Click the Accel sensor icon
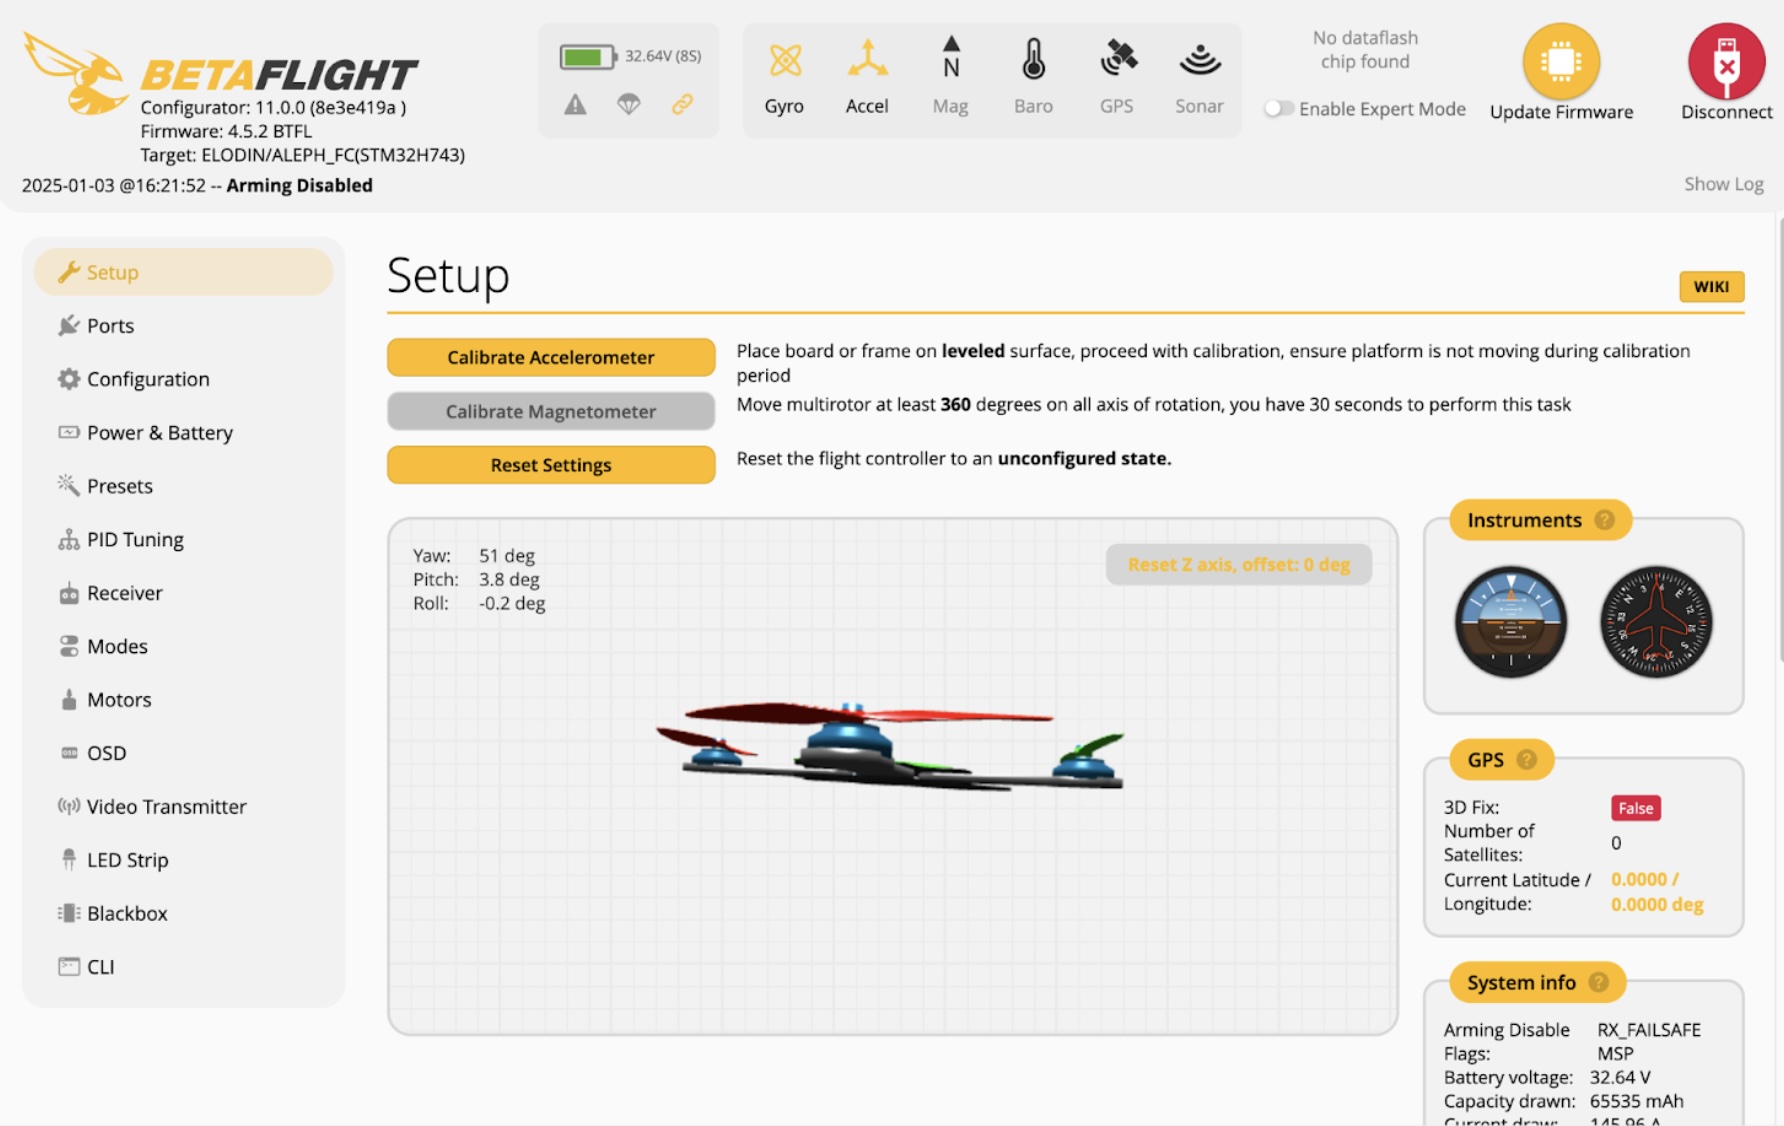1784x1126 pixels. 867,59
